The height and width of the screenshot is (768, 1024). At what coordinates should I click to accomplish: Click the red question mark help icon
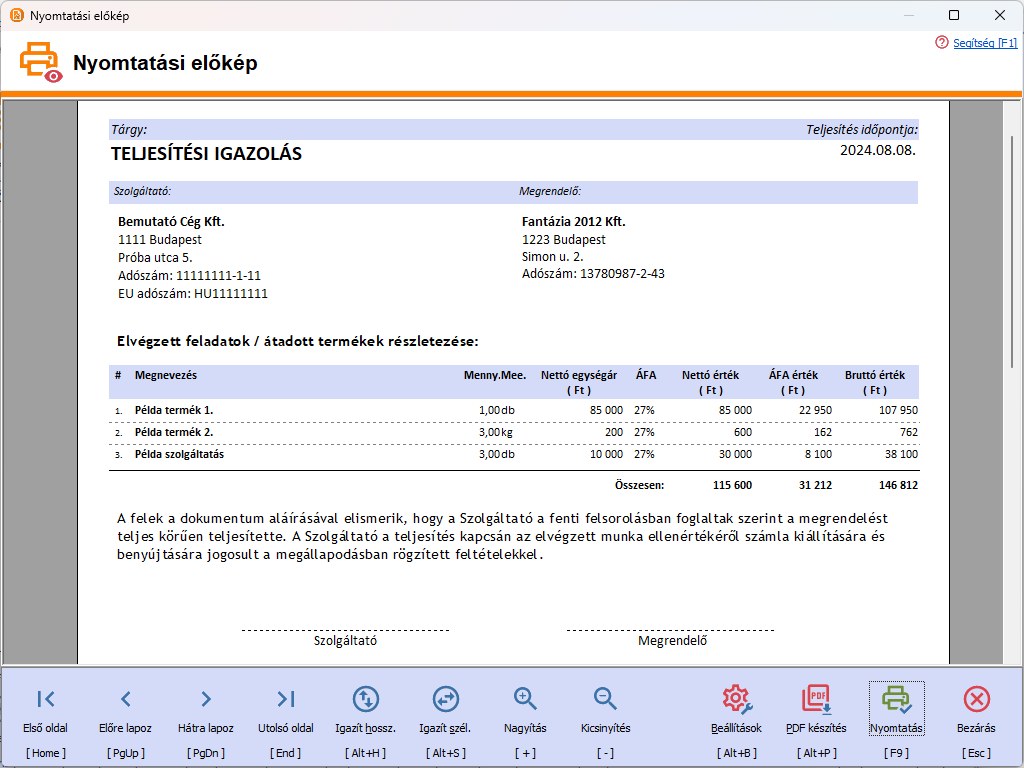(941, 43)
